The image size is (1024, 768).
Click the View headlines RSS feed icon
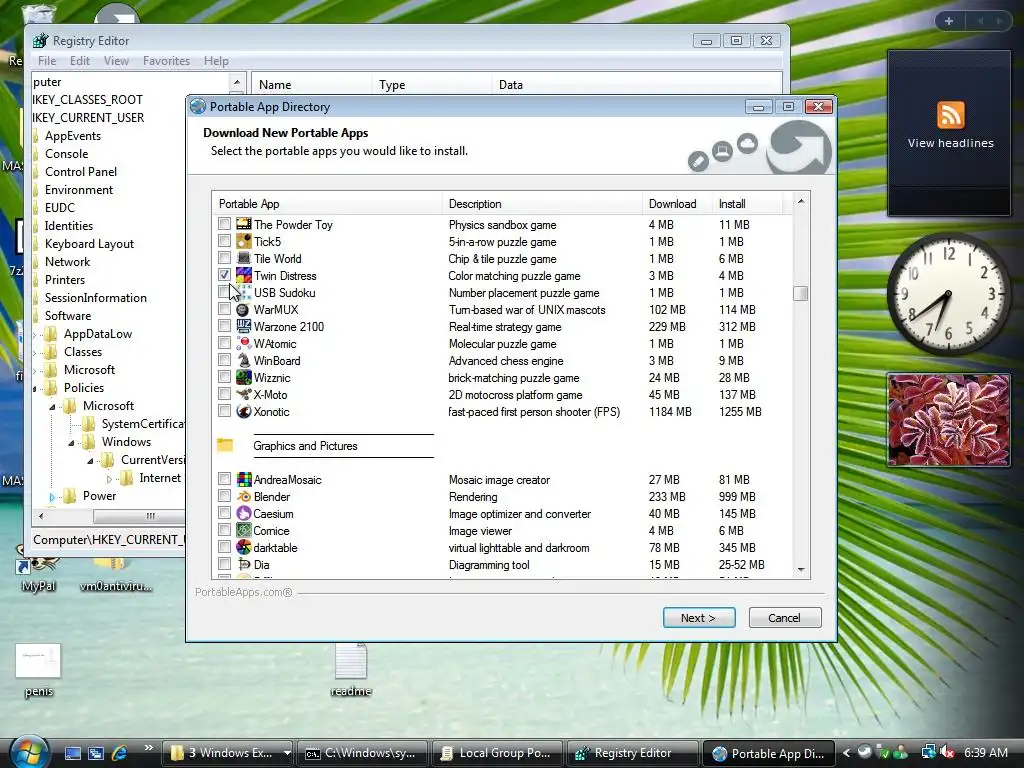950,115
